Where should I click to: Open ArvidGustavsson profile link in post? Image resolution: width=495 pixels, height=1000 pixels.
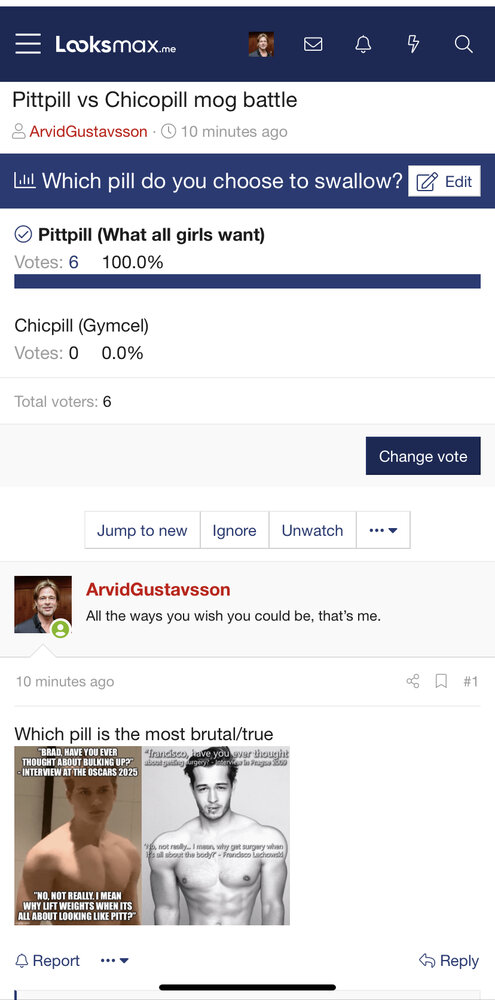158,589
